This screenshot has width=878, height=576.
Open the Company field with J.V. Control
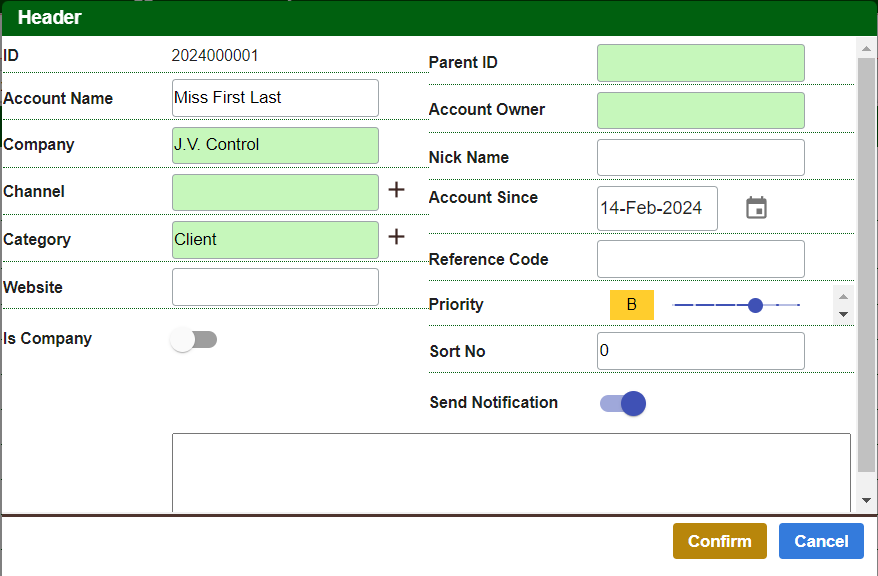(275, 145)
